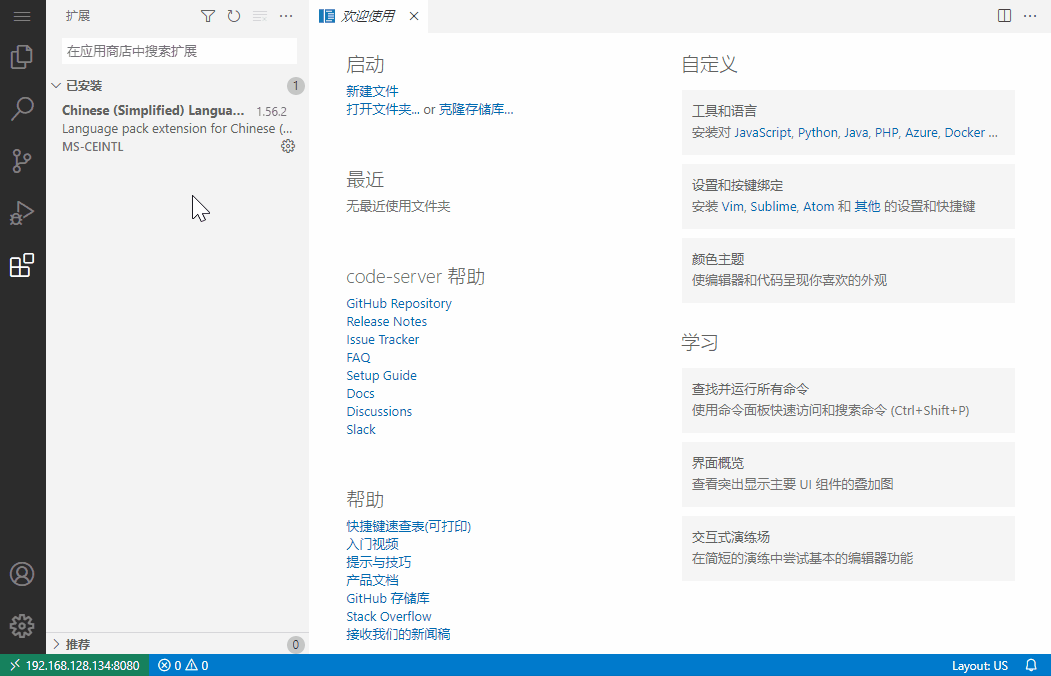
Task: Open the gear on the Chinese language pack
Action: click(x=288, y=146)
